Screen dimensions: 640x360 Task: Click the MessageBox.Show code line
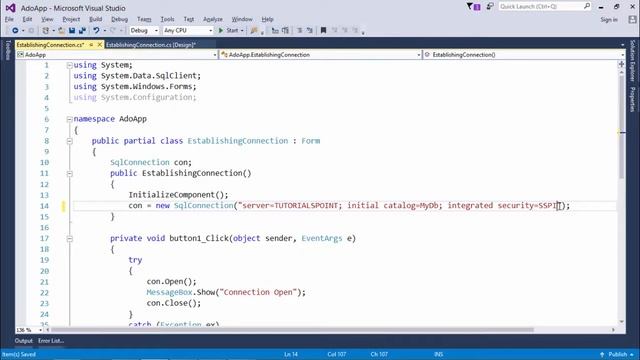(x=226, y=292)
